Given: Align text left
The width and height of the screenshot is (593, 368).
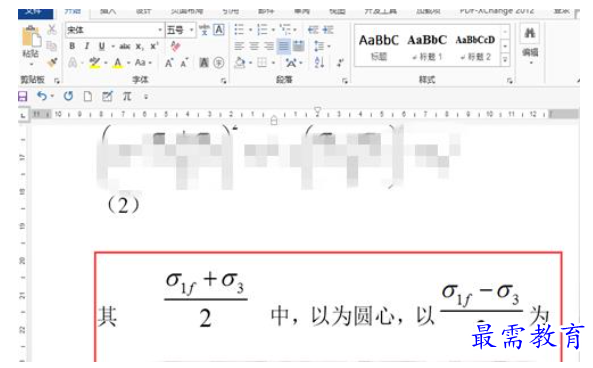Looking at the screenshot, I should [x=239, y=46].
